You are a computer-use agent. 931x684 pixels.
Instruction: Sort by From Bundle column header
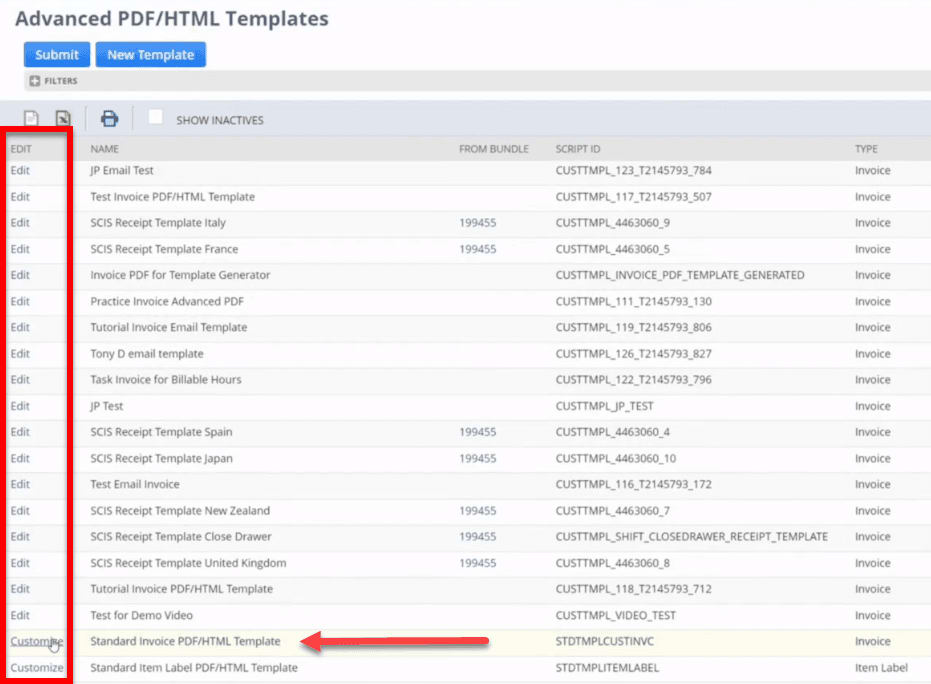click(493, 149)
